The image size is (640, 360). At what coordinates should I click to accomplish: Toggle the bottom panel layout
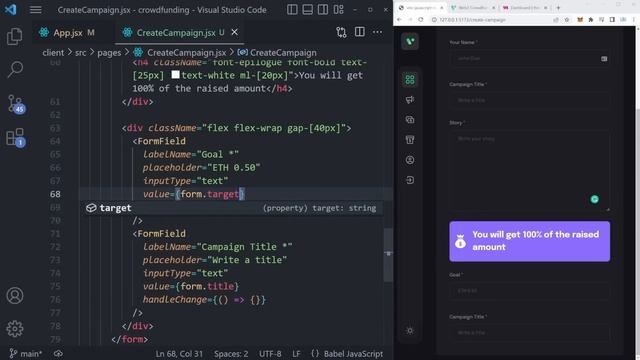[x=307, y=9]
